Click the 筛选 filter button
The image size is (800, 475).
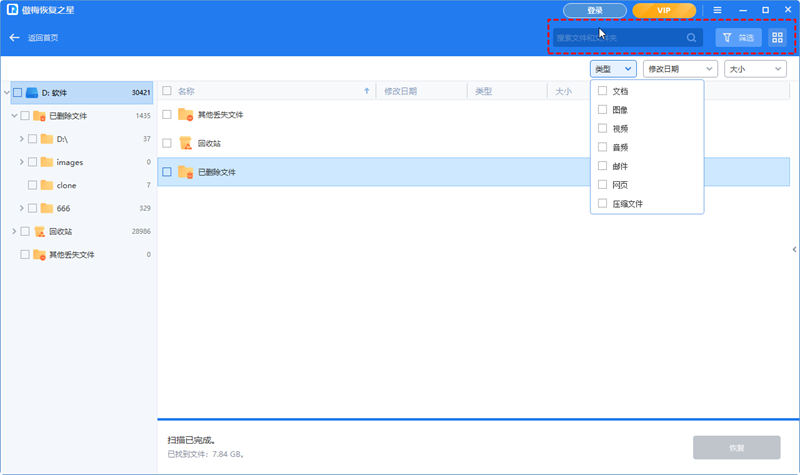tap(738, 38)
